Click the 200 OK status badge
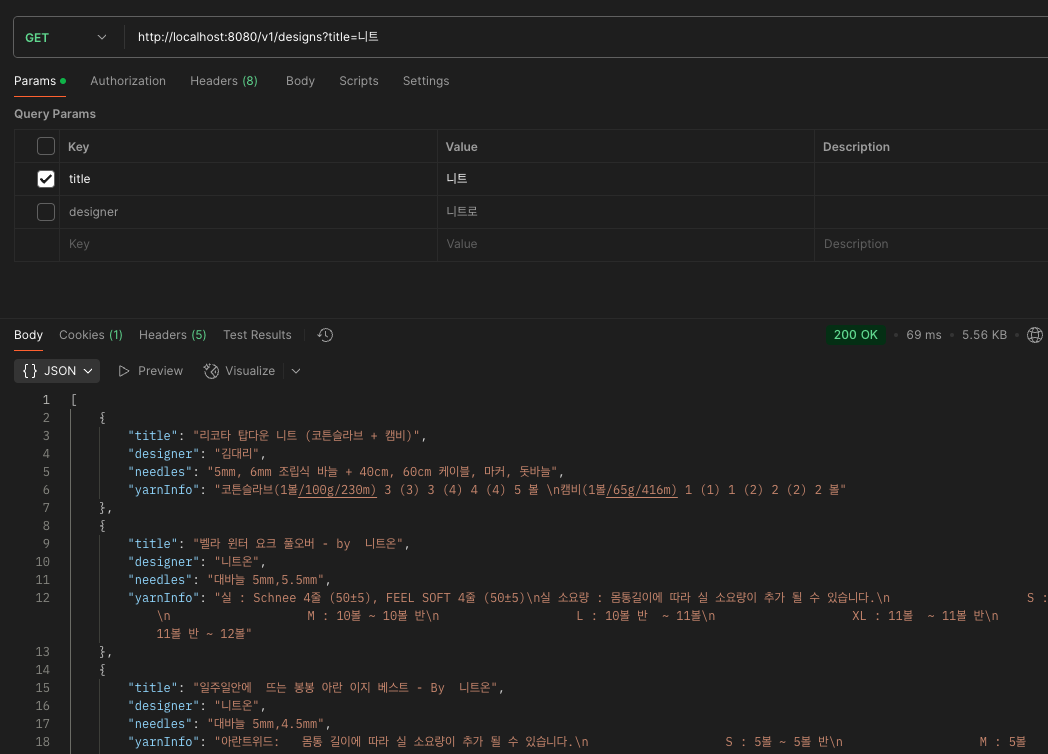 pos(856,335)
